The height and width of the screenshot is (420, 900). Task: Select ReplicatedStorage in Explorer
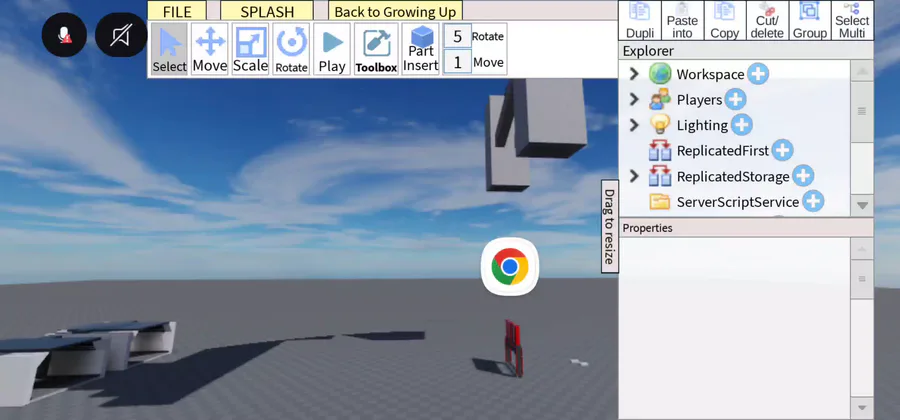(x=733, y=176)
